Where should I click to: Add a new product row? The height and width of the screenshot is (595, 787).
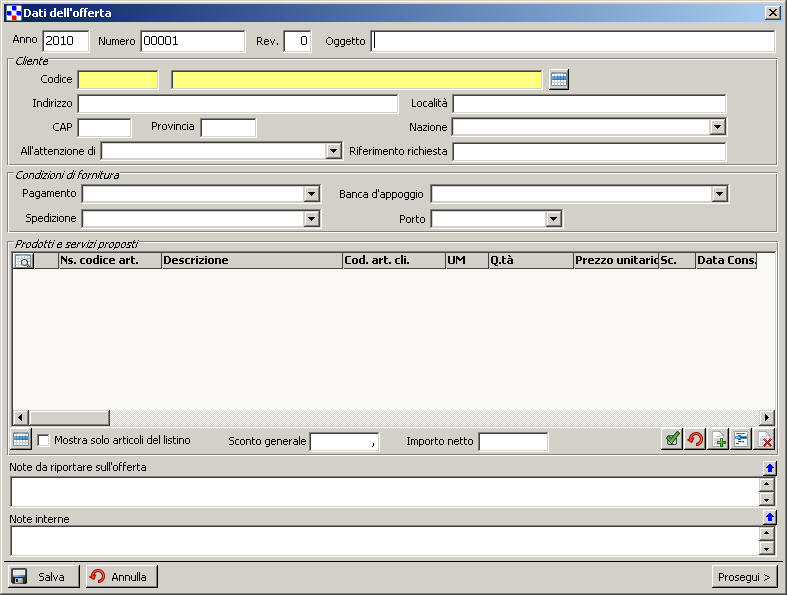pos(718,440)
